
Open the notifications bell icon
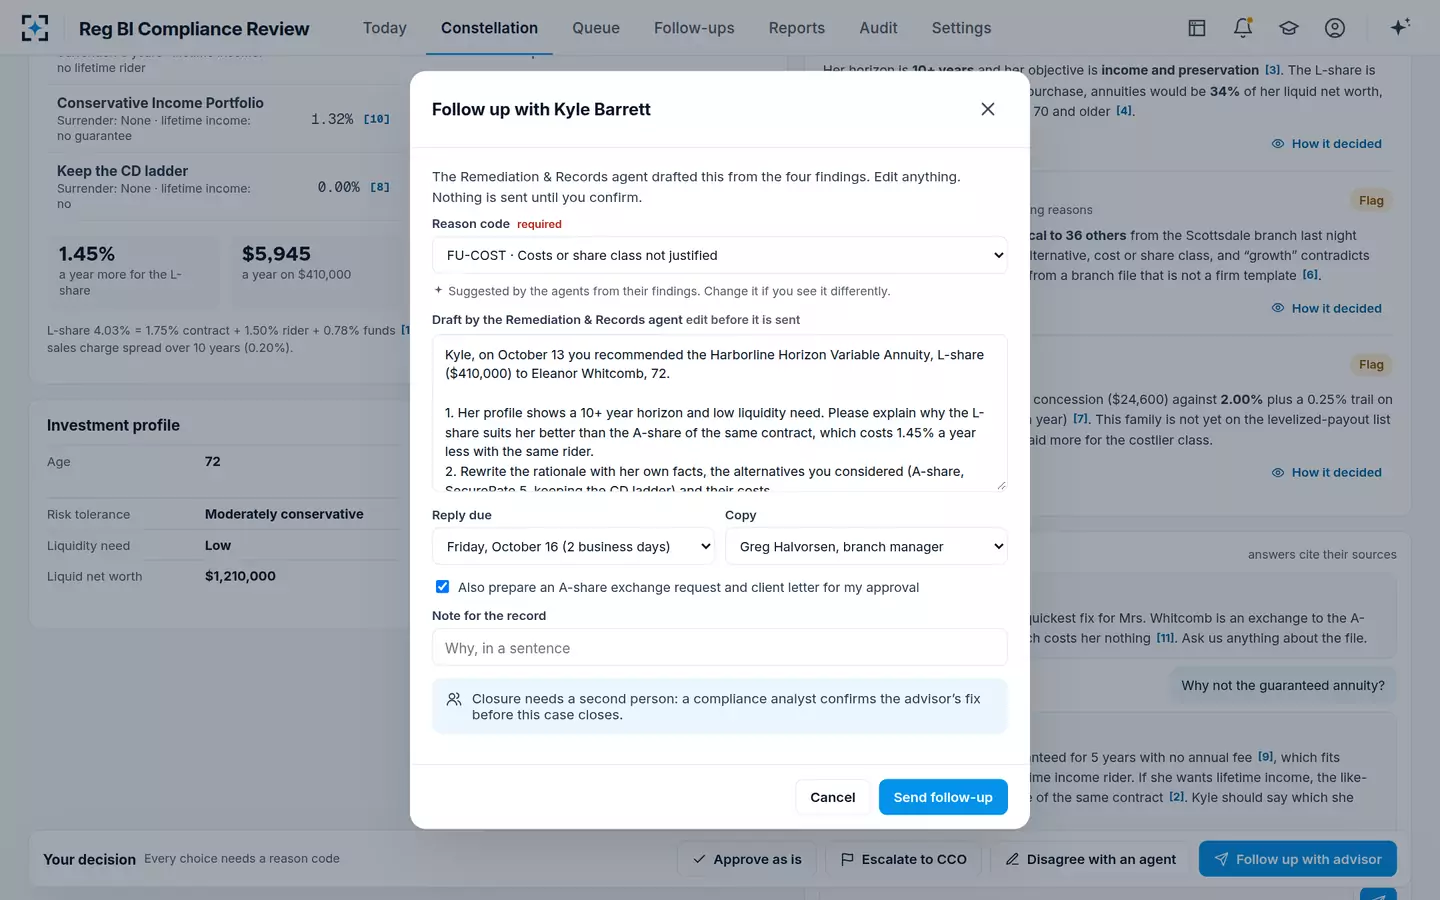pos(1243,28)
